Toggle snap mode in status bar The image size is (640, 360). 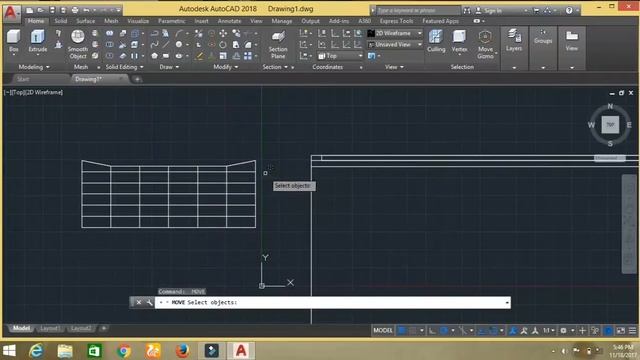pos(413,331)
